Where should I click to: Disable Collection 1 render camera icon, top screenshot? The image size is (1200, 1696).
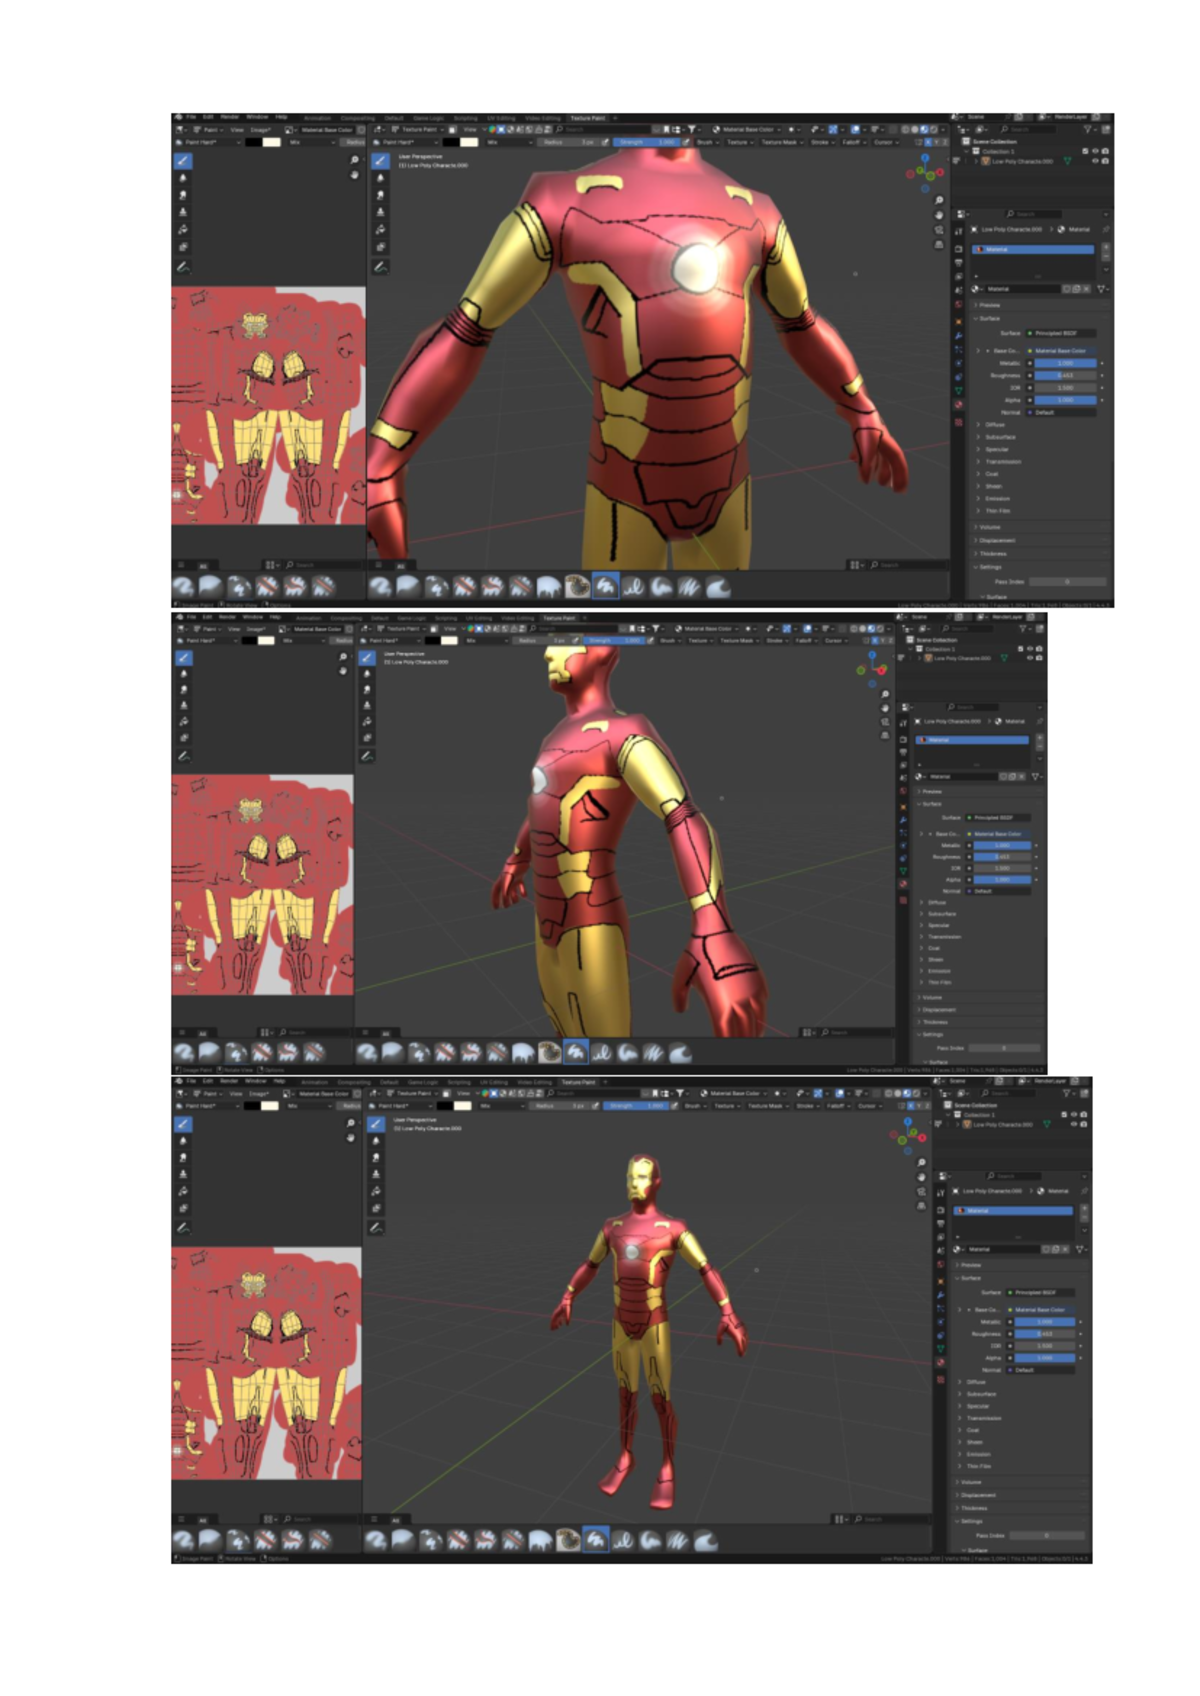click(1105, 151)
